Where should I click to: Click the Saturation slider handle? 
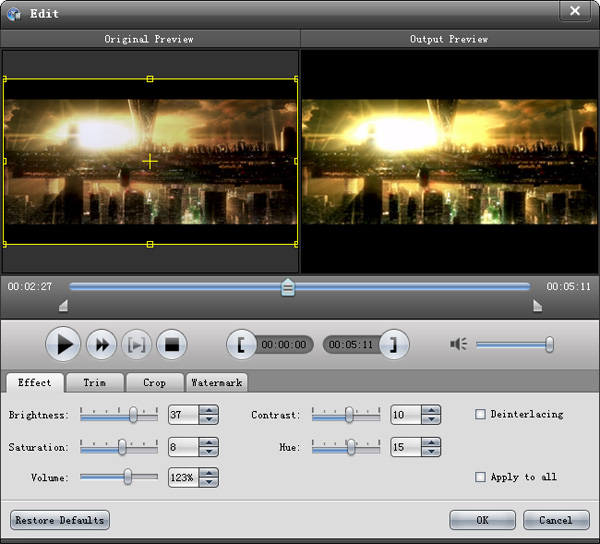122,447
